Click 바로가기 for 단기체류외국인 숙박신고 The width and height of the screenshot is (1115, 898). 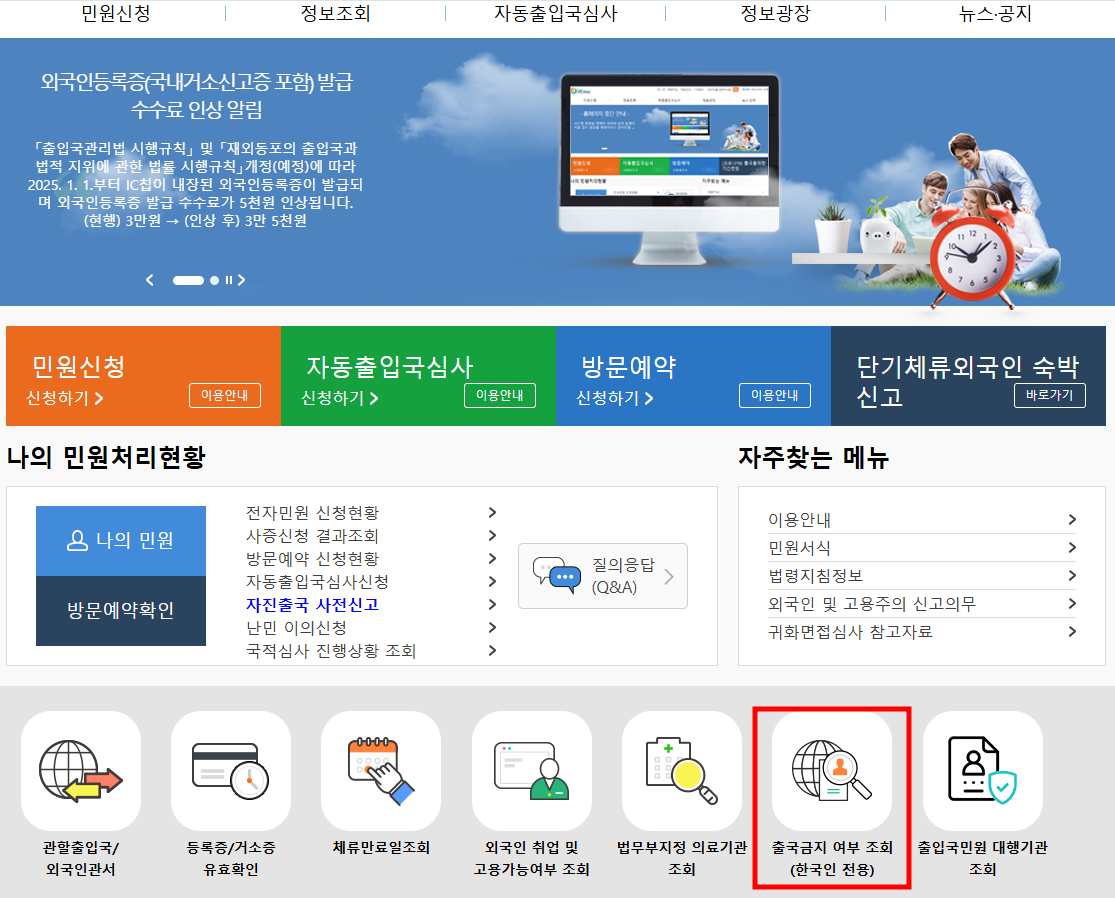coord(1049,395)
